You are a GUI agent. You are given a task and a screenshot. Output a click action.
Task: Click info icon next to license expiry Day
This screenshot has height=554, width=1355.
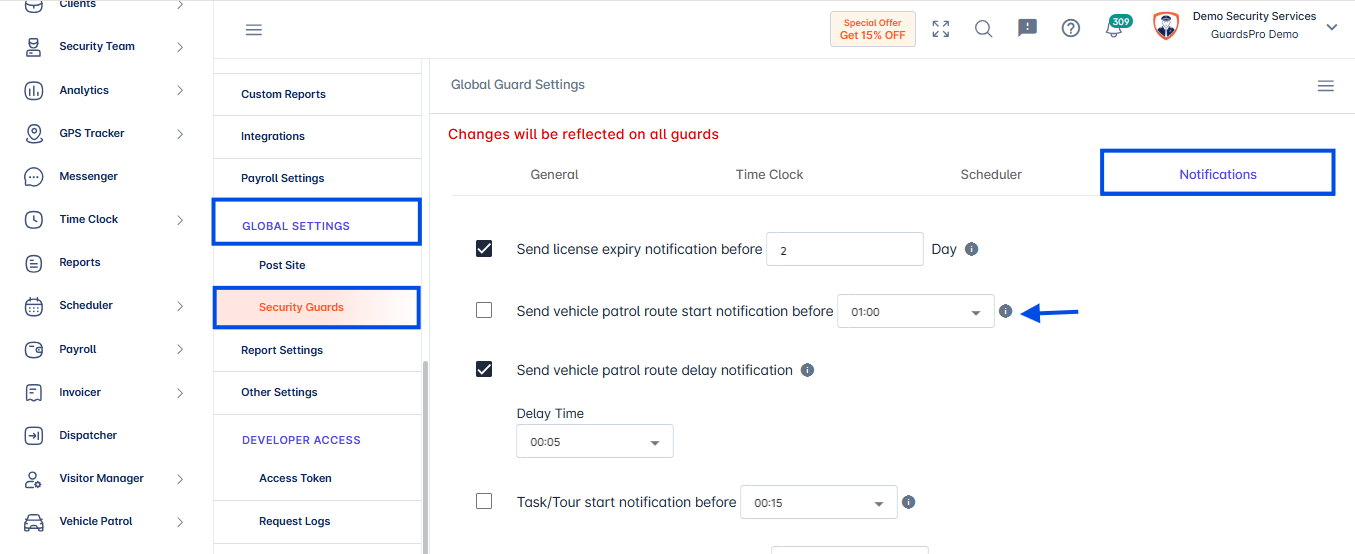(x=971, y=249)
